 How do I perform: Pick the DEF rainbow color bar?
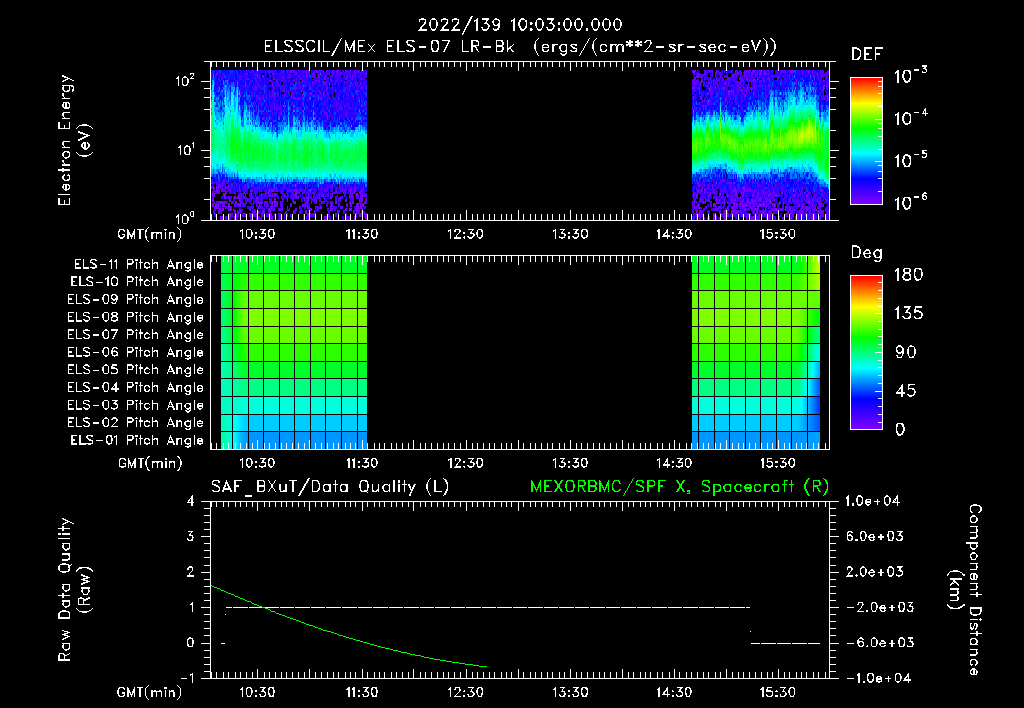(867, 140)
